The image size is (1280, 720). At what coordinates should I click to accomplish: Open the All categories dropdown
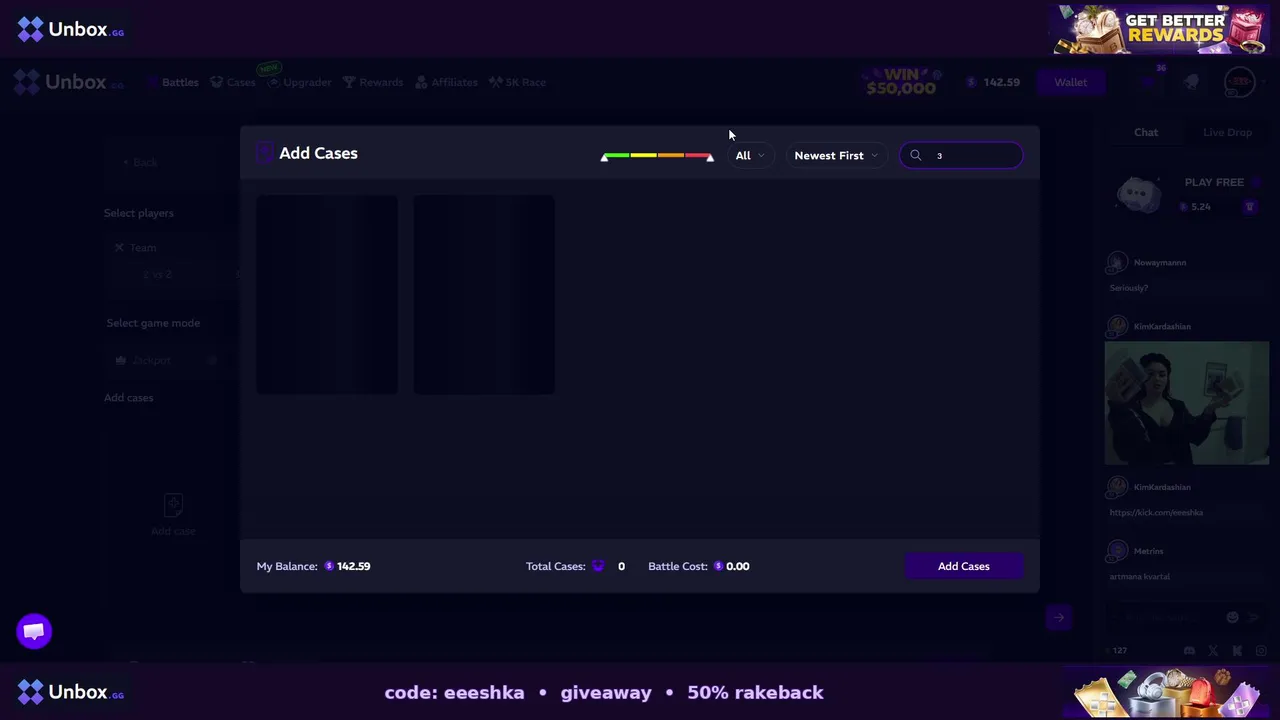(749, 155)
